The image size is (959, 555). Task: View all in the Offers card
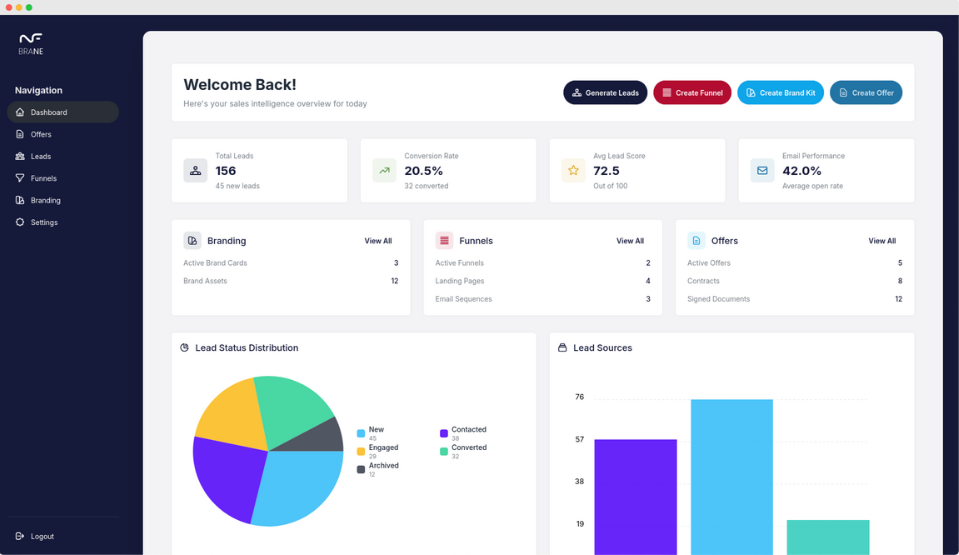[882, 240]
